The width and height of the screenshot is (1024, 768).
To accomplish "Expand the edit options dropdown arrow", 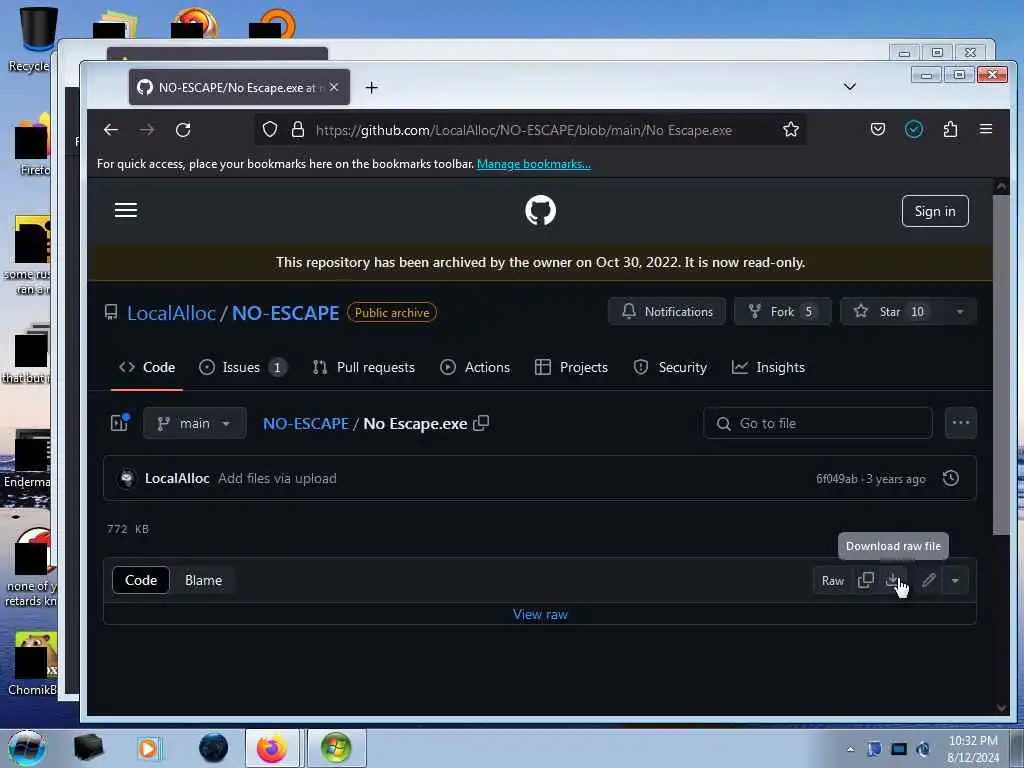I will pyautogui.click(x=955, y=580).
